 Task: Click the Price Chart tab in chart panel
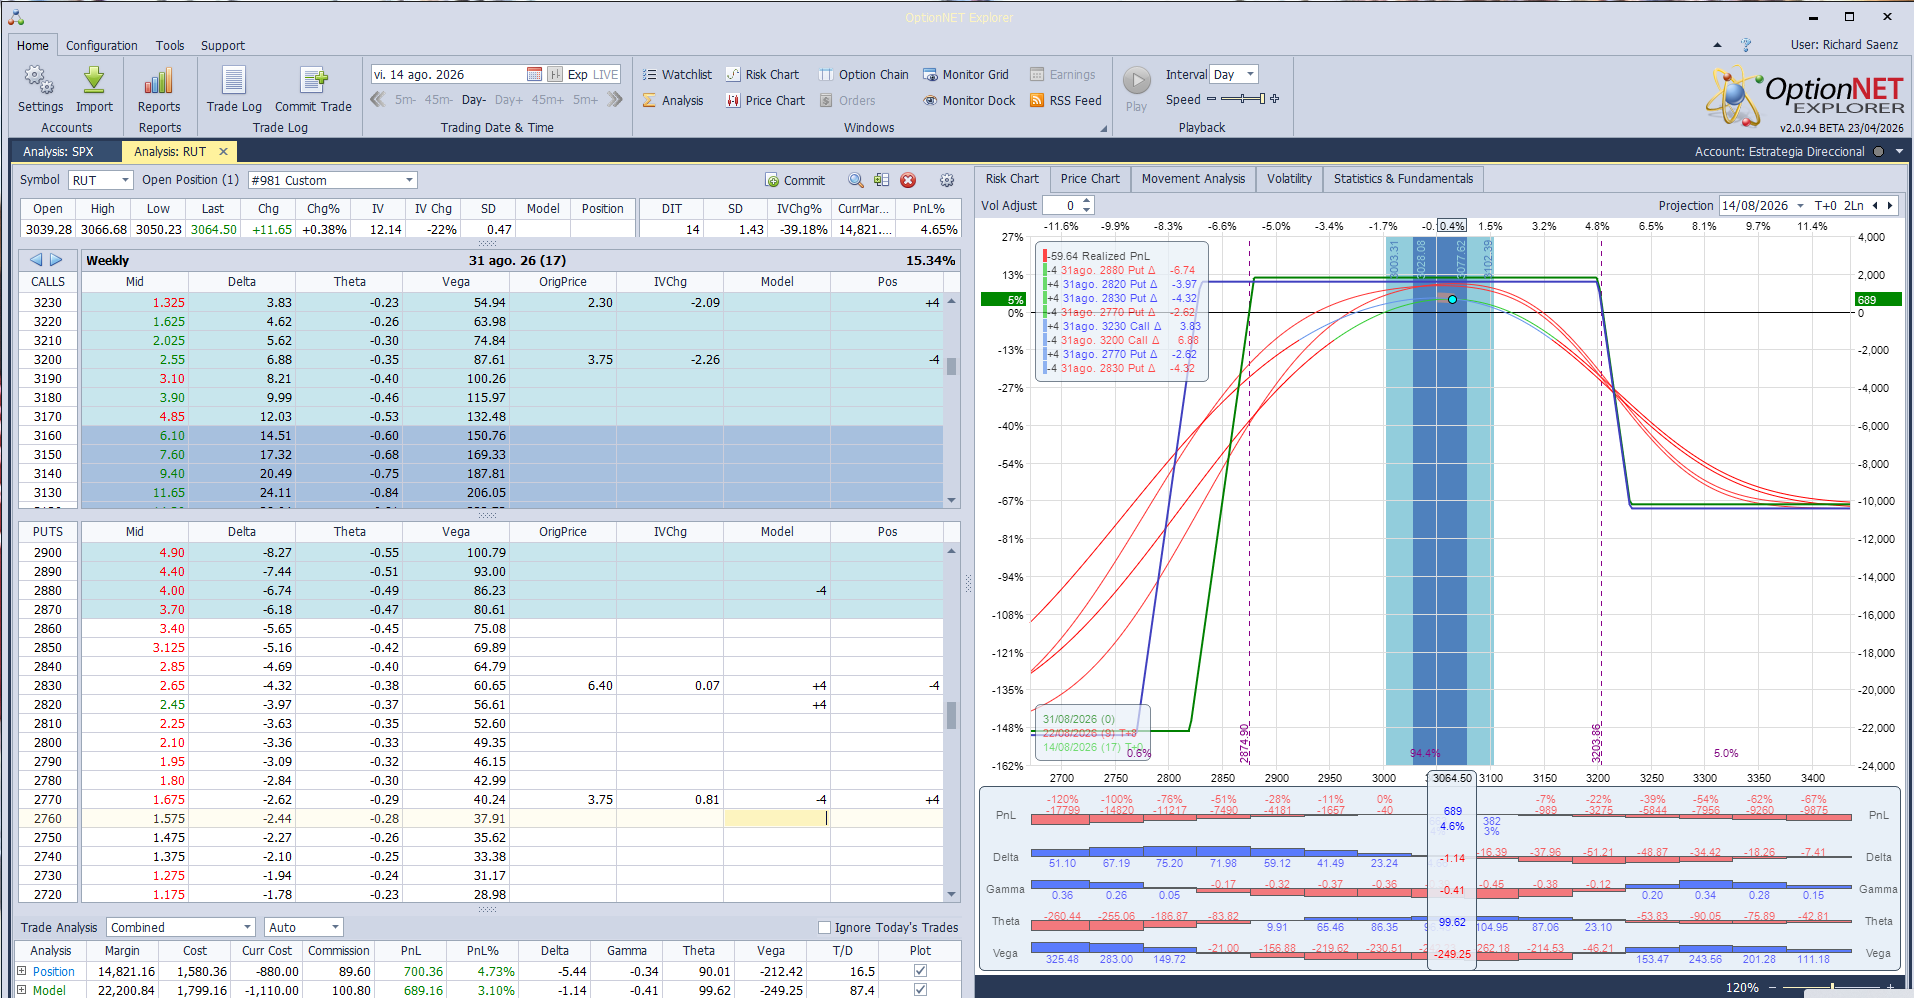click(1090, 179)
